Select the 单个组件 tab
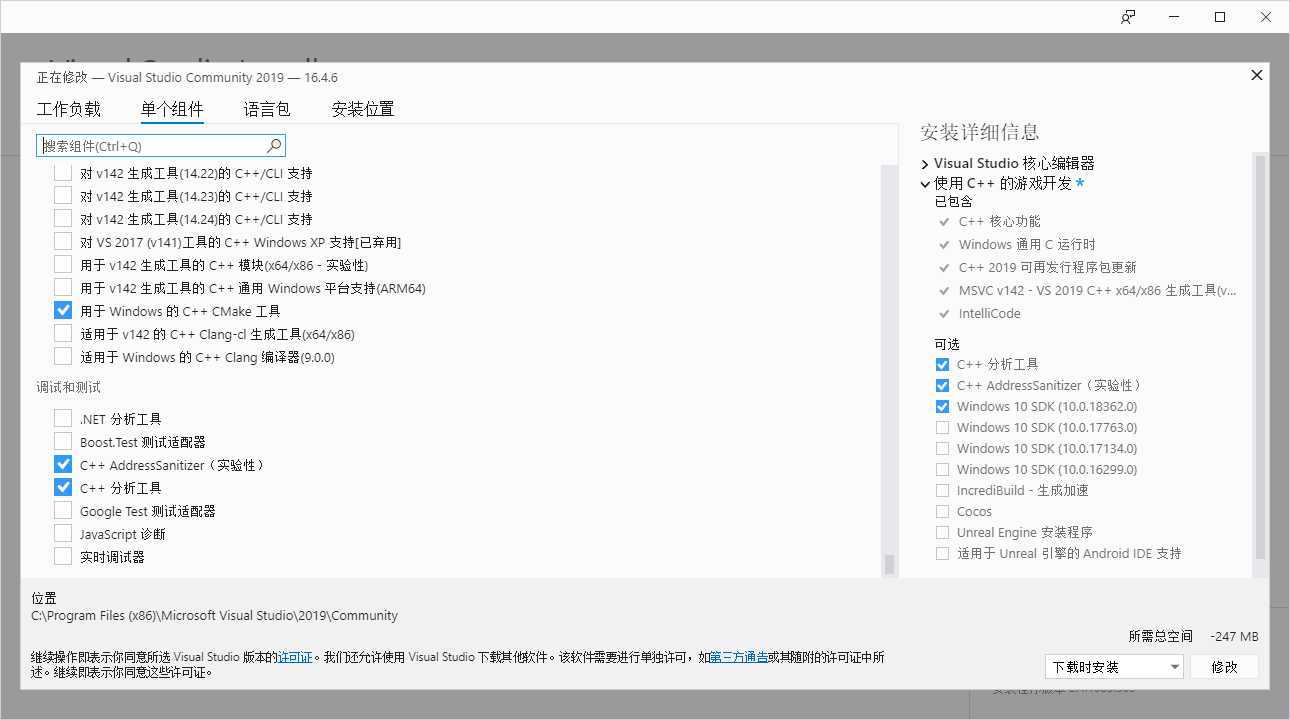 [x=172, y=109]
